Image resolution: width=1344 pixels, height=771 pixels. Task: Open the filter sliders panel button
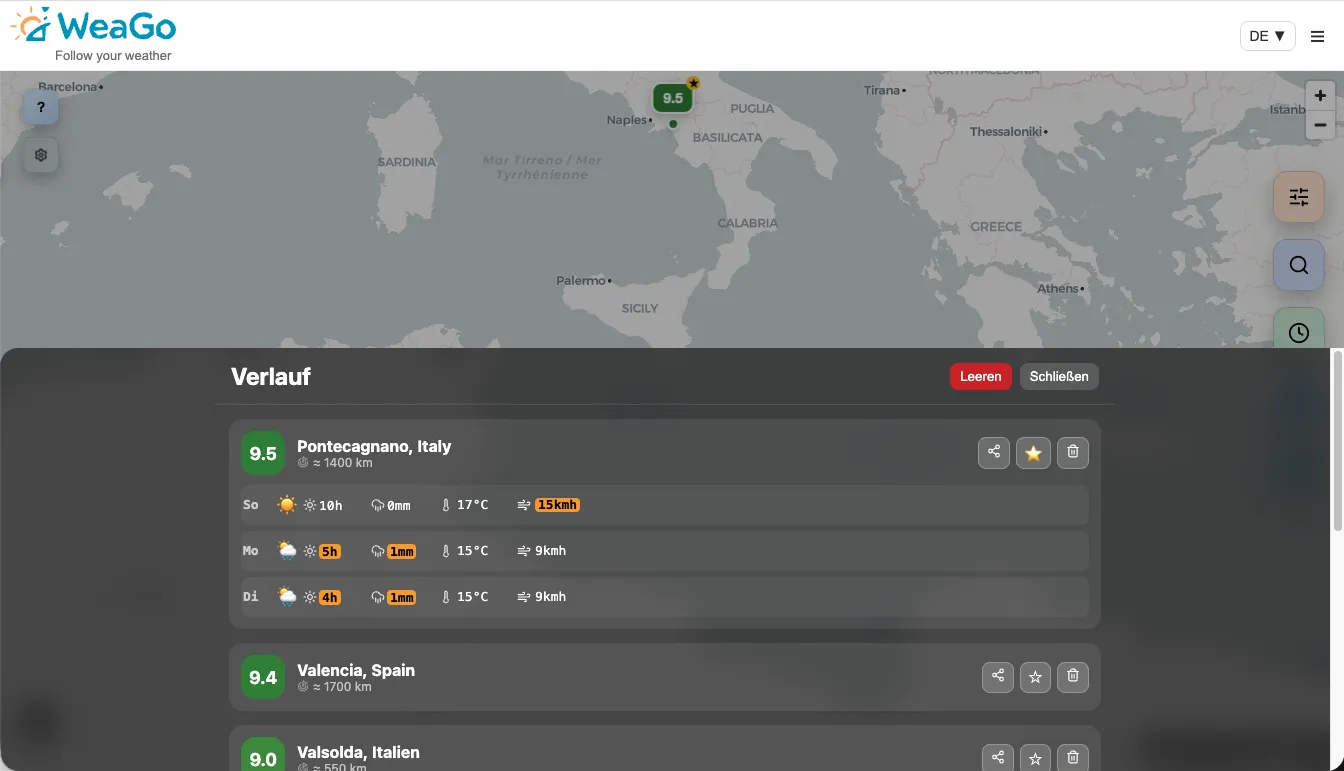pyautogui.click(x=1298, y=197)
